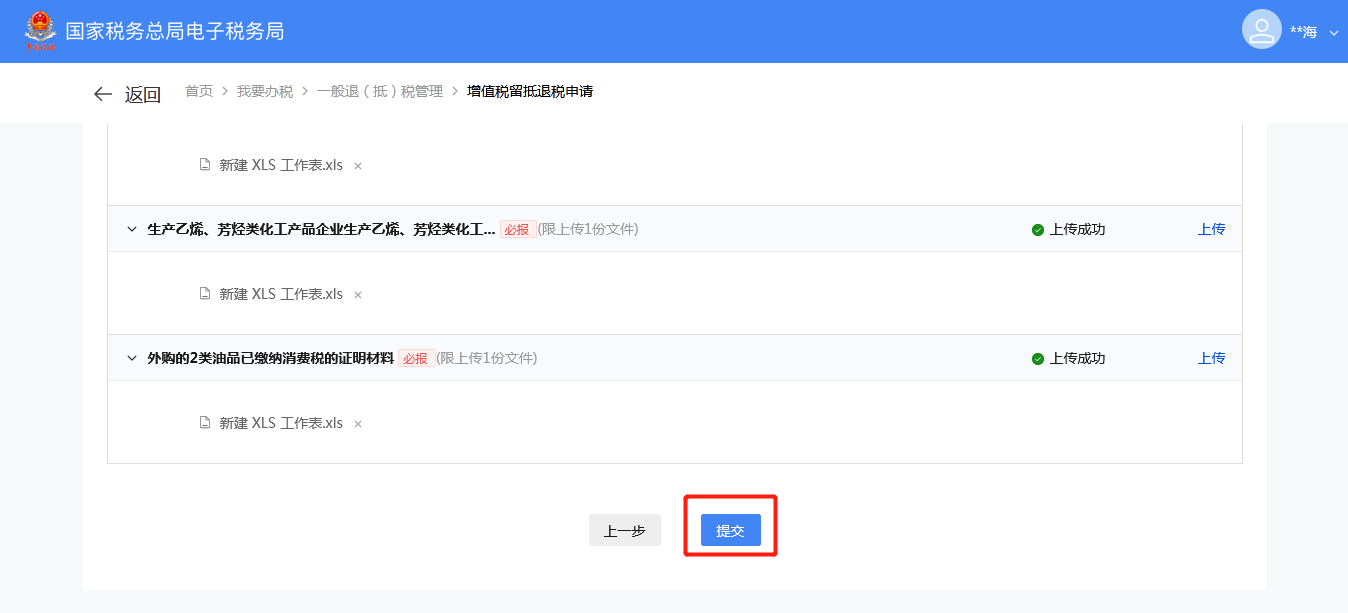The height and width of the screenshot is (613, 1348).
Task: Click the national tax bureau emblem logo
Action: pos(40,31)
